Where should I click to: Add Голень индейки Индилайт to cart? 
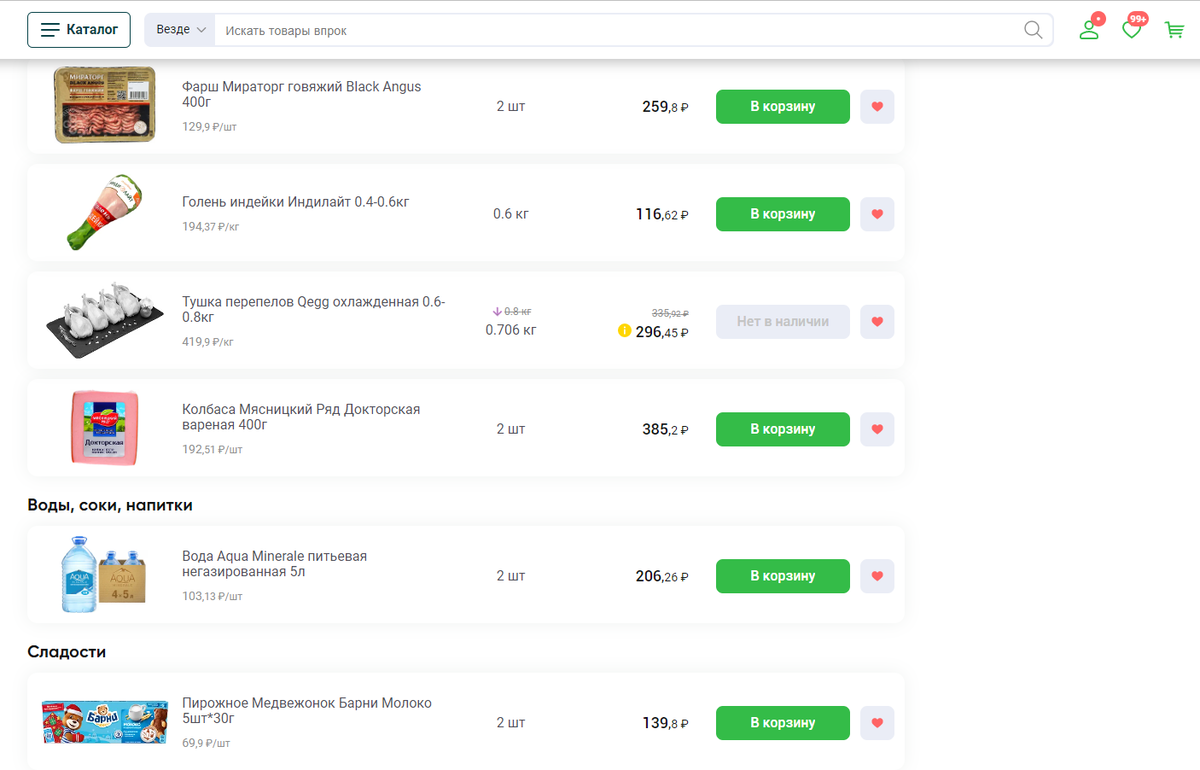[783, 214]
